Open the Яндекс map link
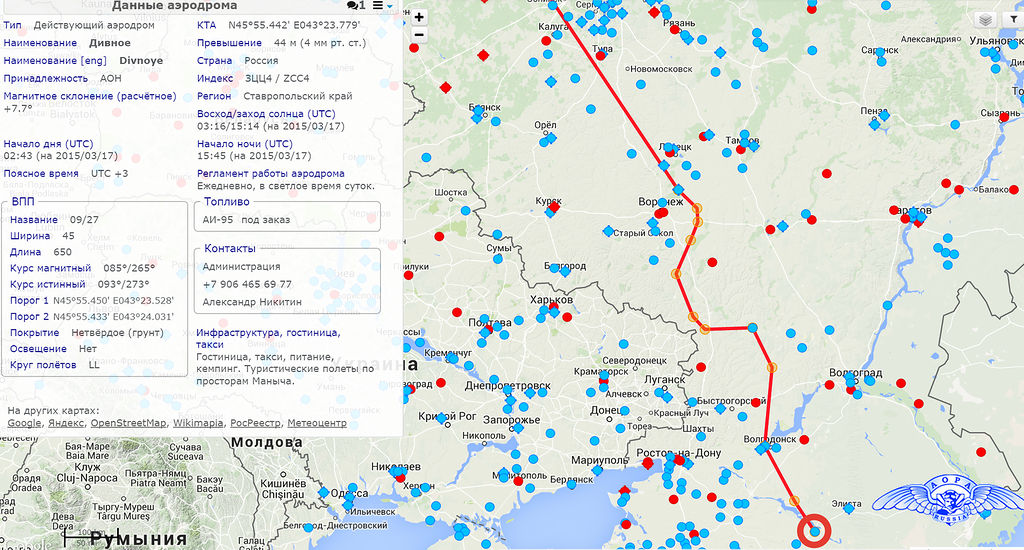 tap(66, 423)
